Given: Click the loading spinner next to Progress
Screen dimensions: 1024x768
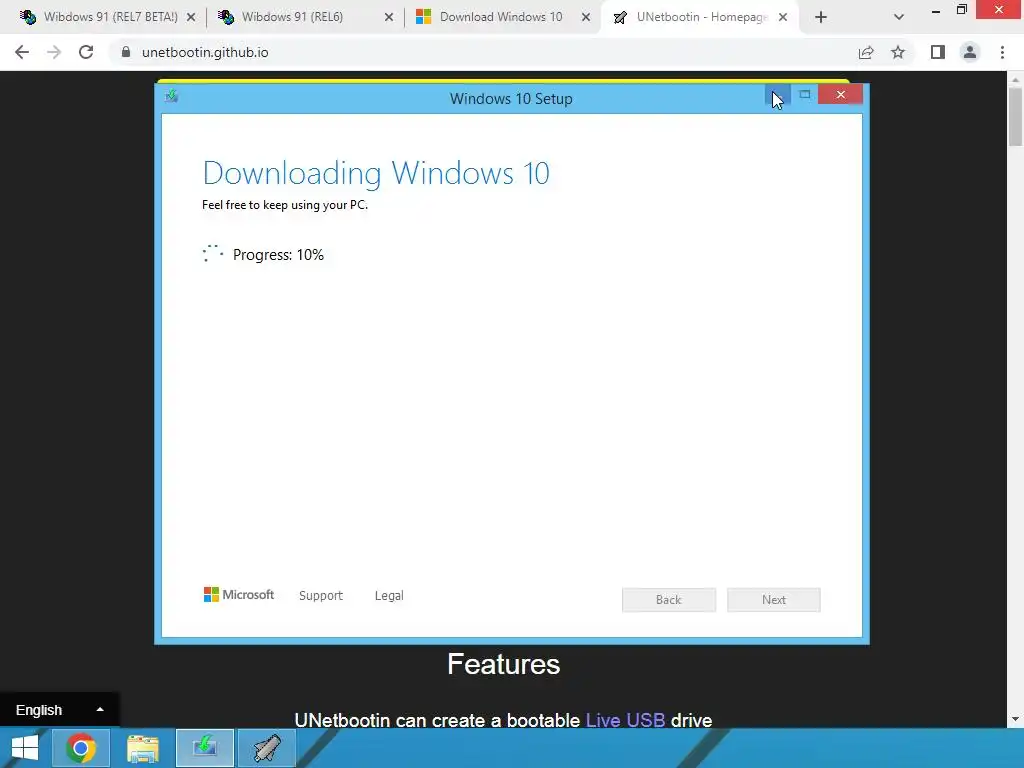Looking at the screenshot, I should 213,254.
